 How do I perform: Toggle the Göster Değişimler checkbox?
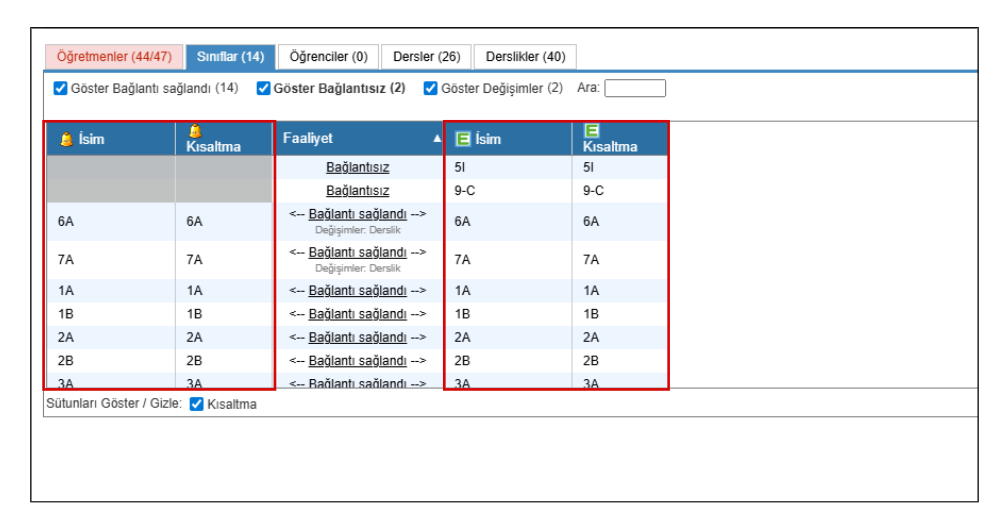431,88
